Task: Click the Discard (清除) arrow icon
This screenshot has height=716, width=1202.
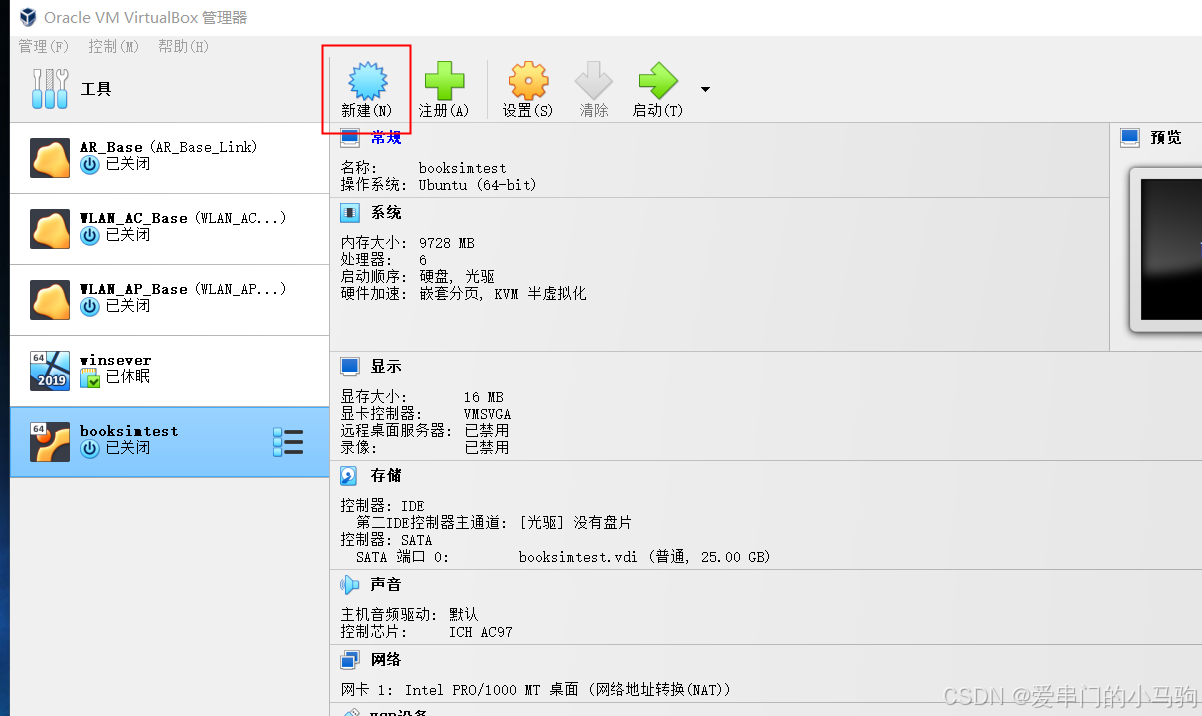Action: [594, 81]
